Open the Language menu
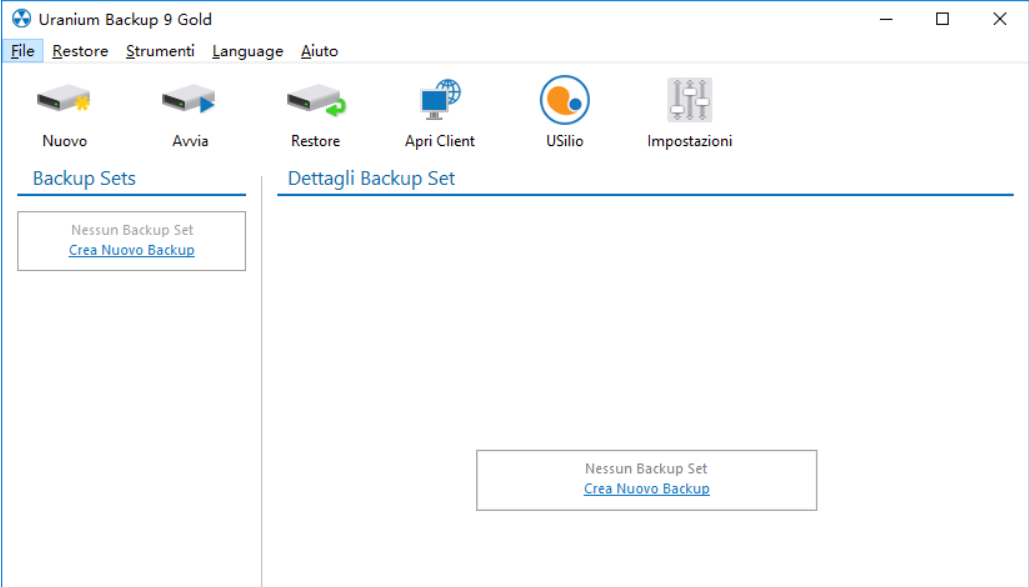The width and height of the screenshot is (1029, 587). [247, 51]
